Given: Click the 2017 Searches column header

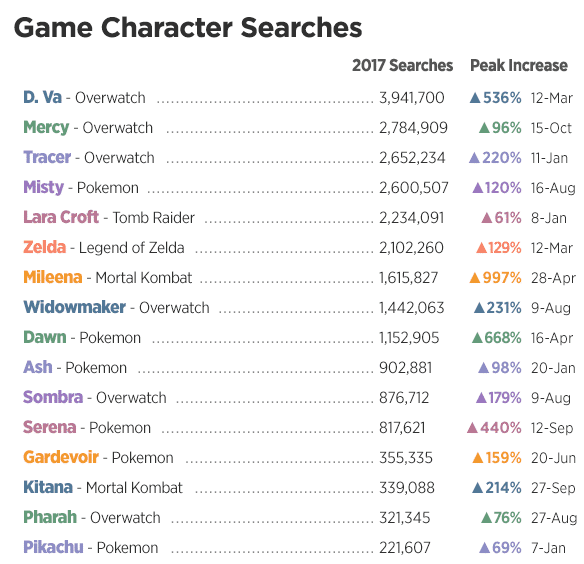Looking at the screenshot, I should point(403,66).
